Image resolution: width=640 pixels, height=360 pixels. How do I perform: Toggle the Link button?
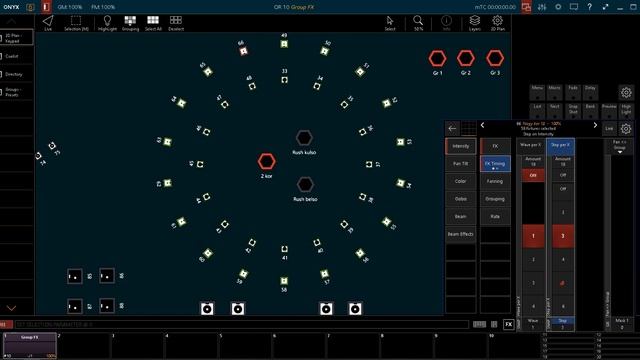point(609,129)
